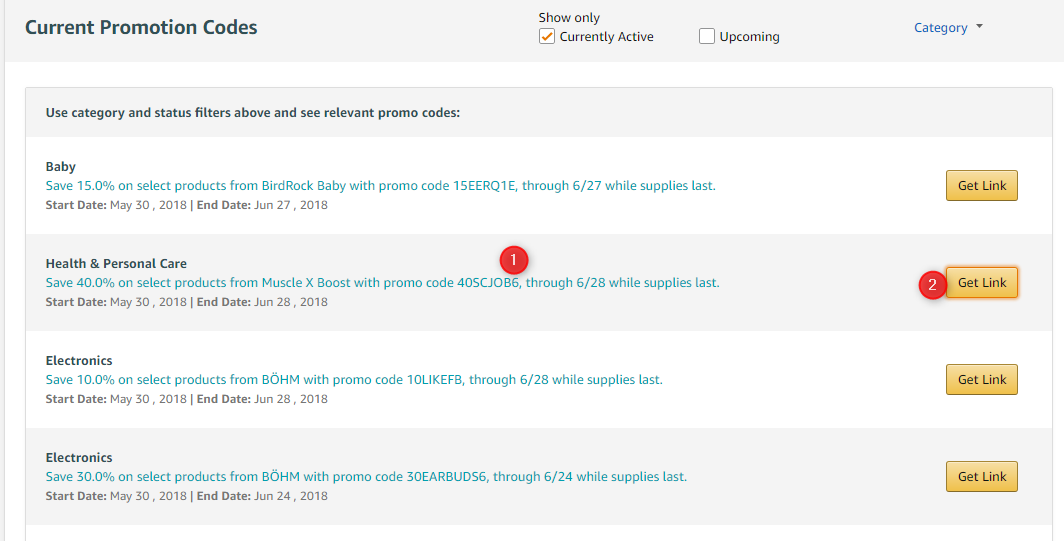
Task: Uncheck the Currently Active checkbox
Action: (x=547, y=37)
